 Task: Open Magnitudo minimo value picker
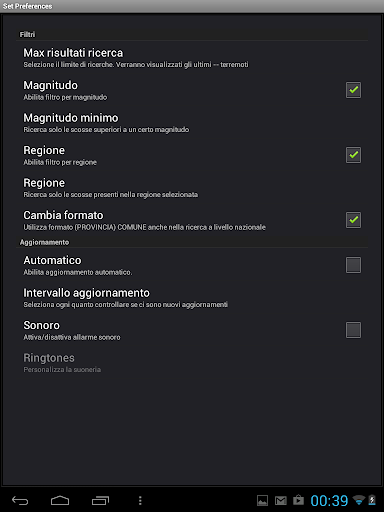click(x=192, y=123)
